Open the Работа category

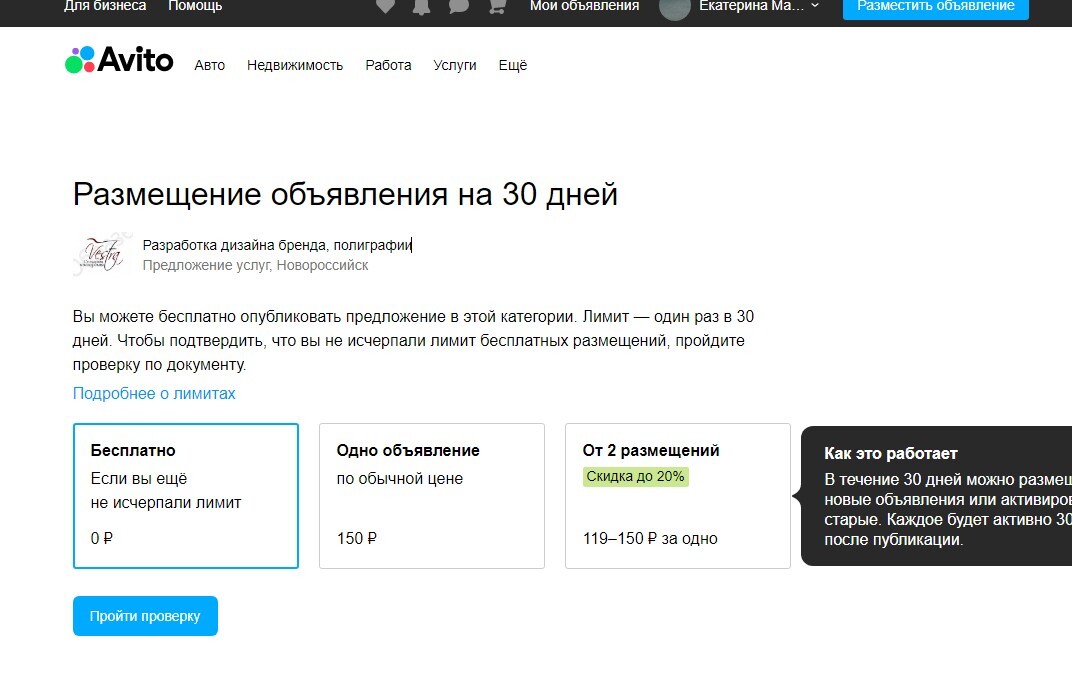coord(388,65)
